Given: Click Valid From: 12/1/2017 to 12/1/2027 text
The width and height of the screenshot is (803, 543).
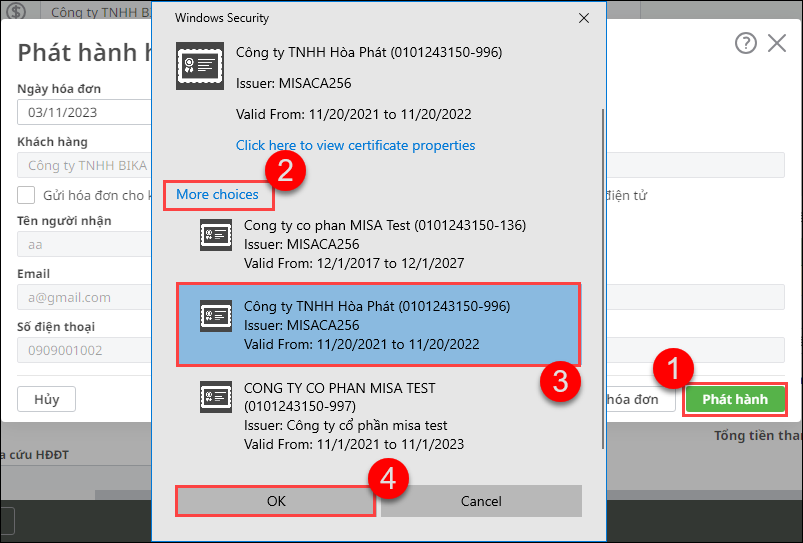Looking at the screenshot, I should [354, 263].
